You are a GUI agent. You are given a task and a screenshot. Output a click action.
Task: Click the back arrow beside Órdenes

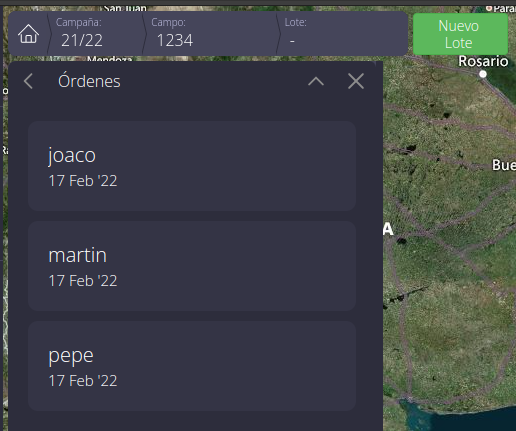[28, 81]
